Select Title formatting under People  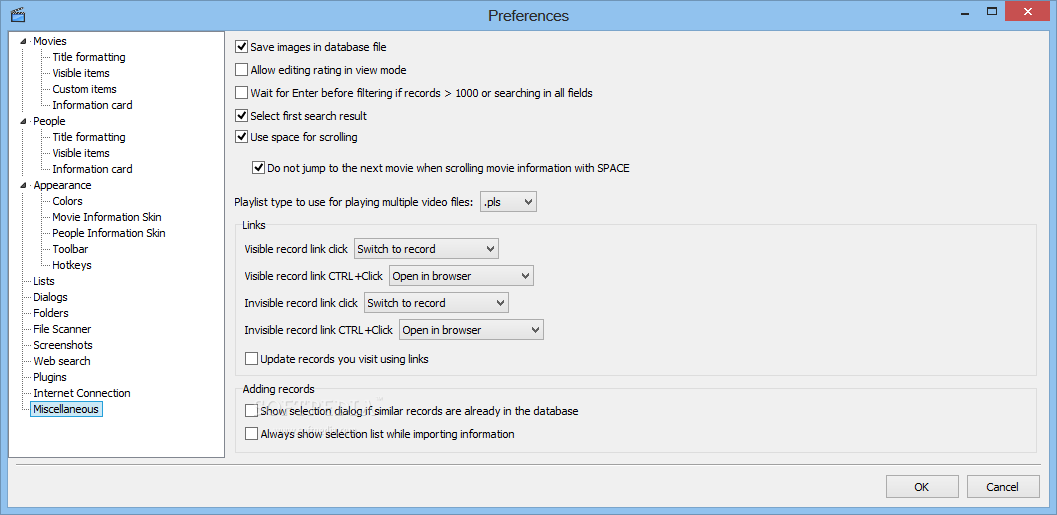pos(89,137)
